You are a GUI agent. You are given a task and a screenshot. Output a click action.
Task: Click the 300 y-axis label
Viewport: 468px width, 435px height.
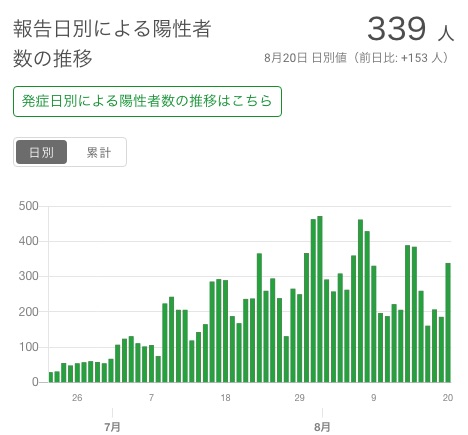pos(29,276)
